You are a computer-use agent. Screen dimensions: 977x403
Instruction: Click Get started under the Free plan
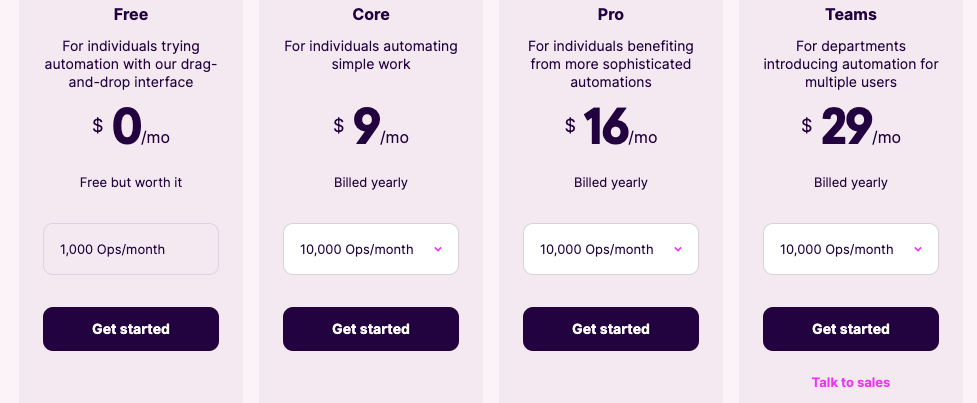[x=131, y=329]
